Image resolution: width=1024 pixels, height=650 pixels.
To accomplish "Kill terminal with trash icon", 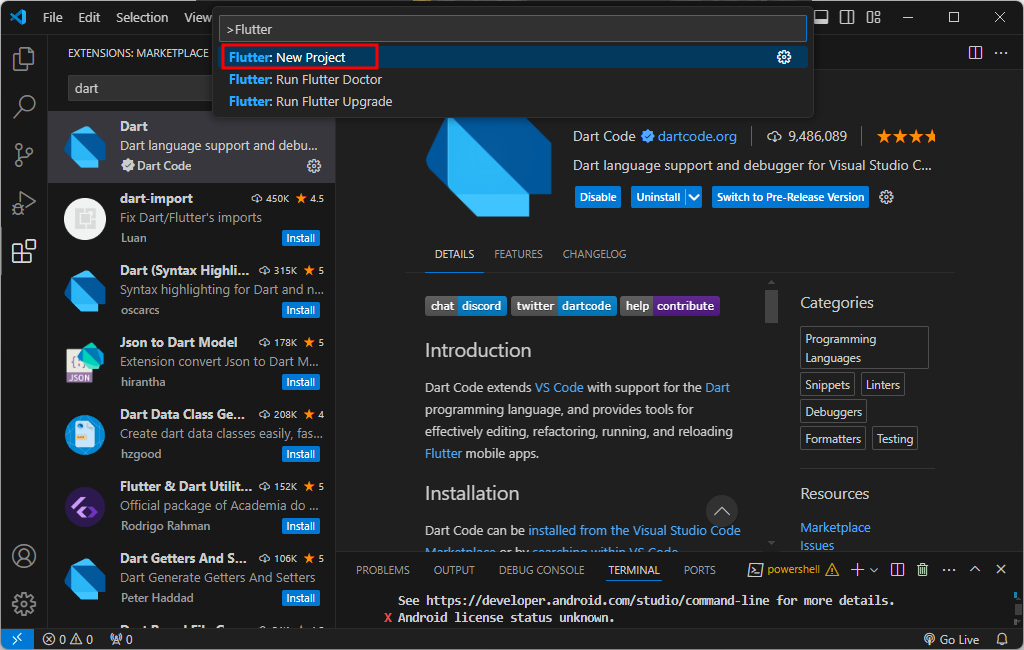I will click(923, 570).
